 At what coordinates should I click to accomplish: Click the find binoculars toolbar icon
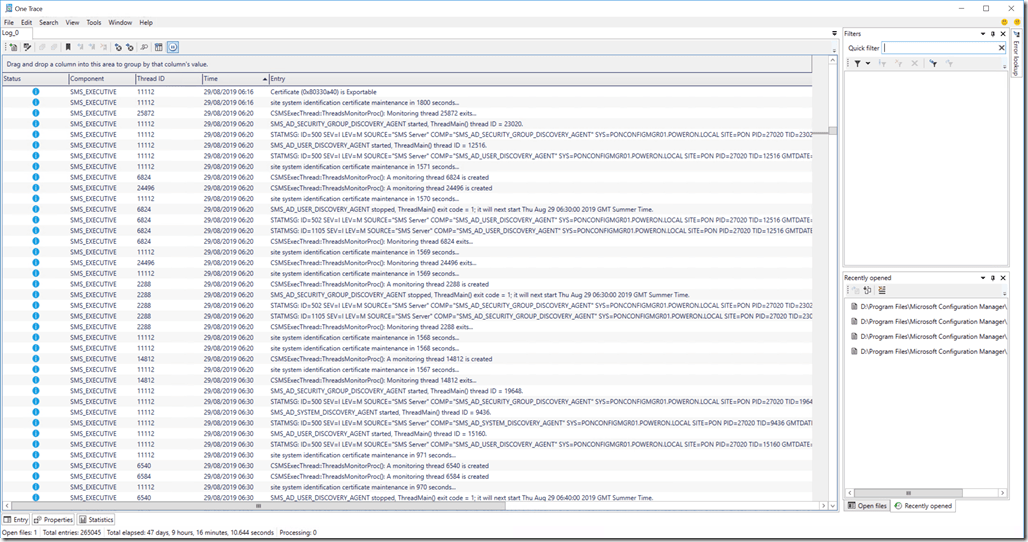point(144,46)
